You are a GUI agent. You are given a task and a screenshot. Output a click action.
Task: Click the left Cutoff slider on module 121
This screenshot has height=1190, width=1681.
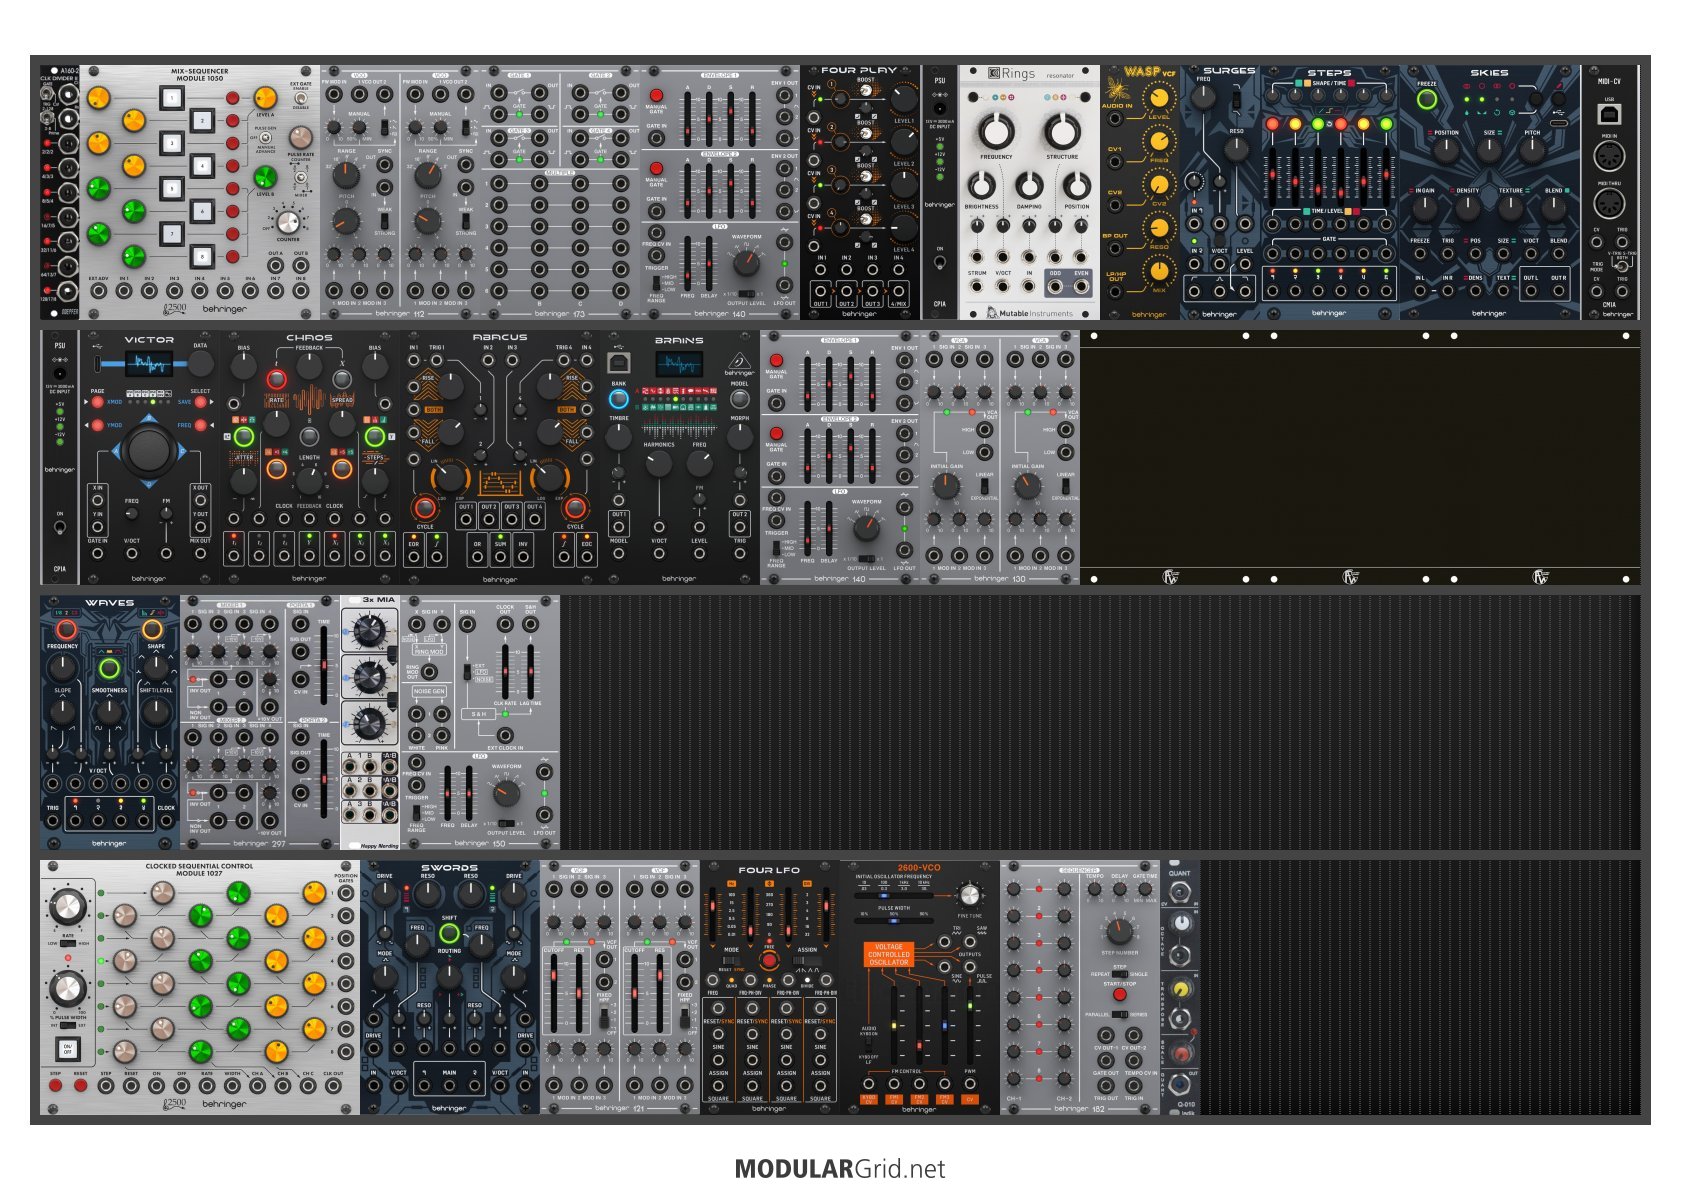(x=555, y=995)
